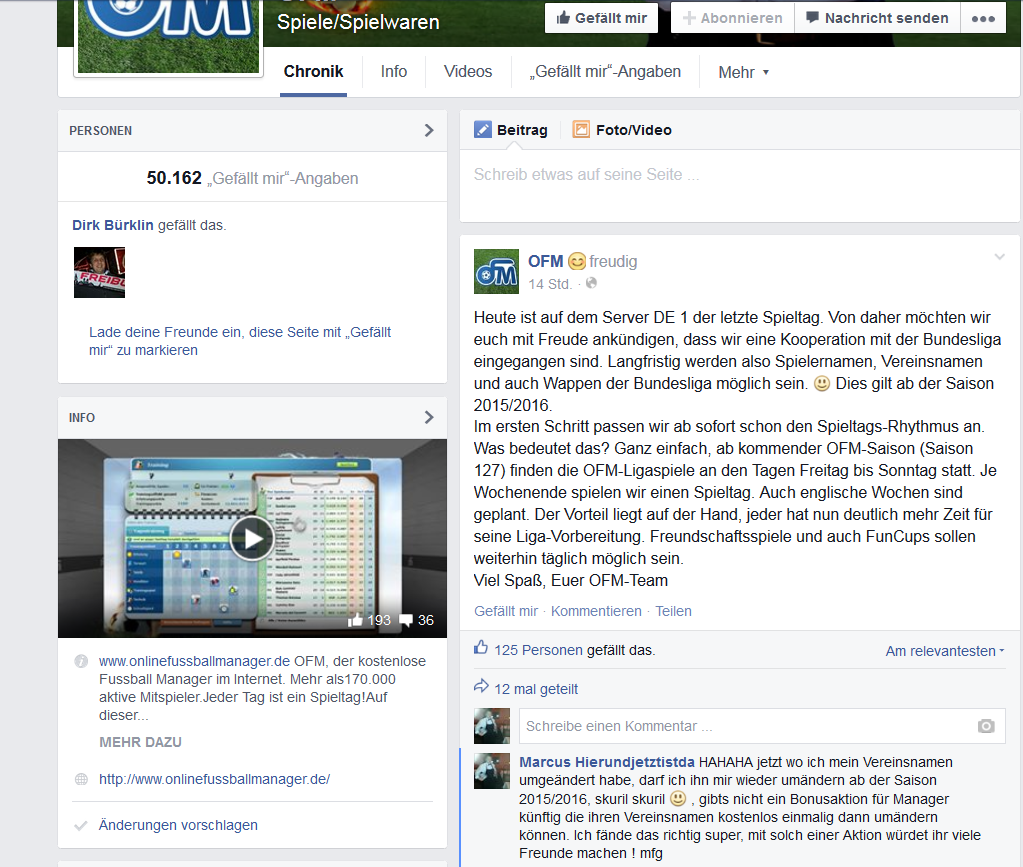Attach a photo with the camera icon
1023x867 pixels.
pyautogui.click(x=986, y=726)
